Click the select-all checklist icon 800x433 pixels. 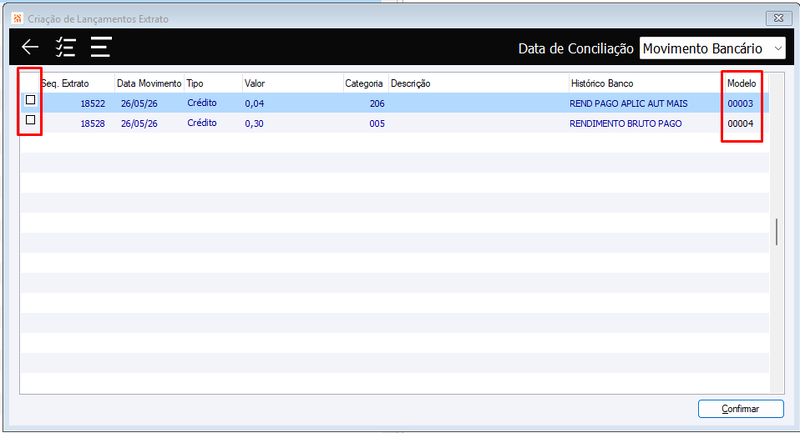(66, 47)
